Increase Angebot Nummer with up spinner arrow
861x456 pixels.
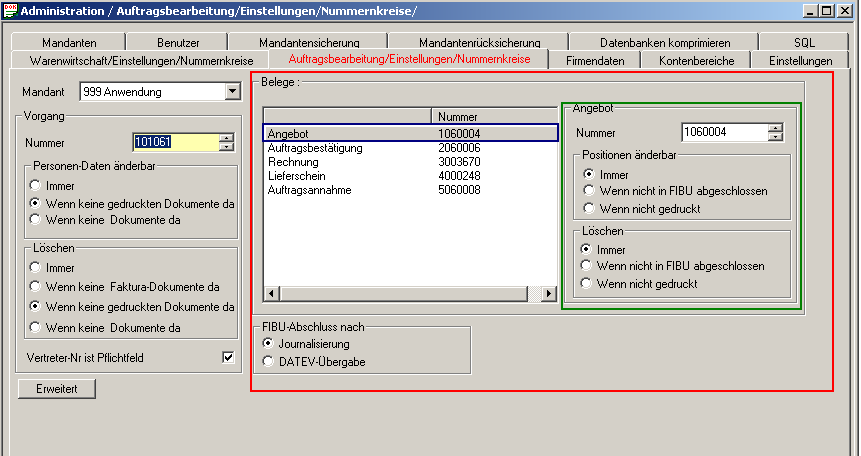pos(775,128)
